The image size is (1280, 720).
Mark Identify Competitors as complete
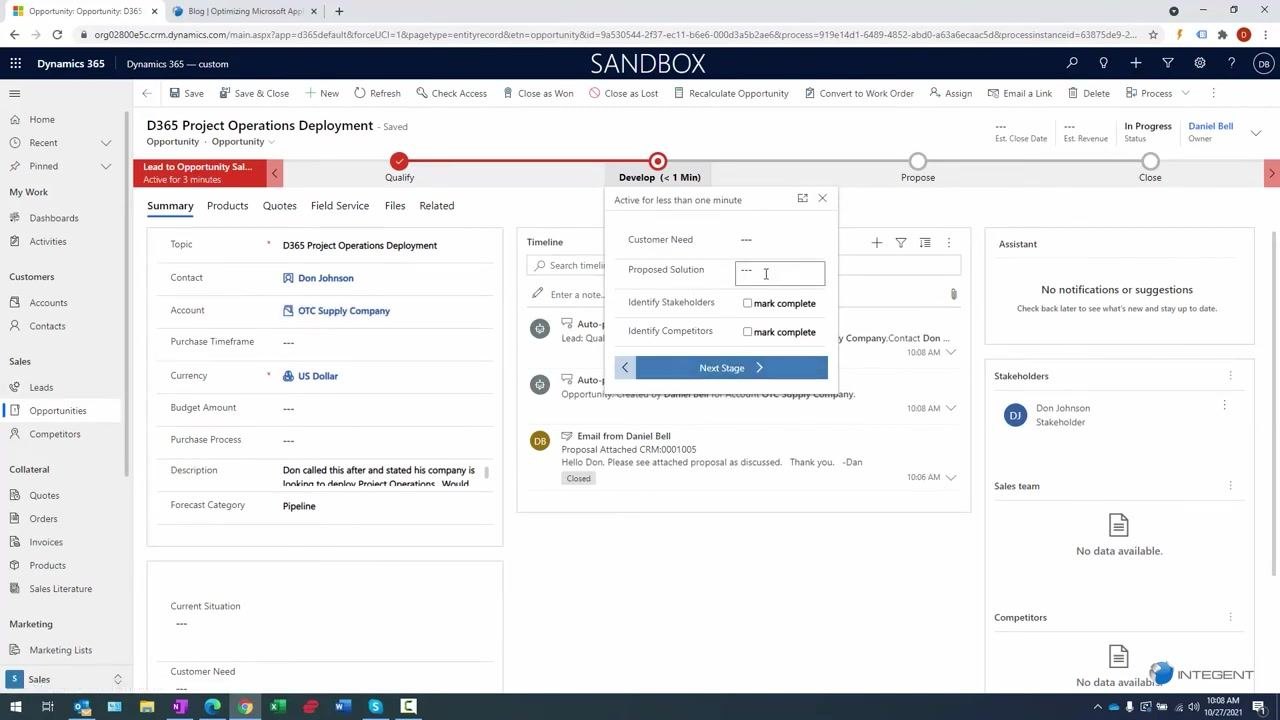(x=747, y=332)
